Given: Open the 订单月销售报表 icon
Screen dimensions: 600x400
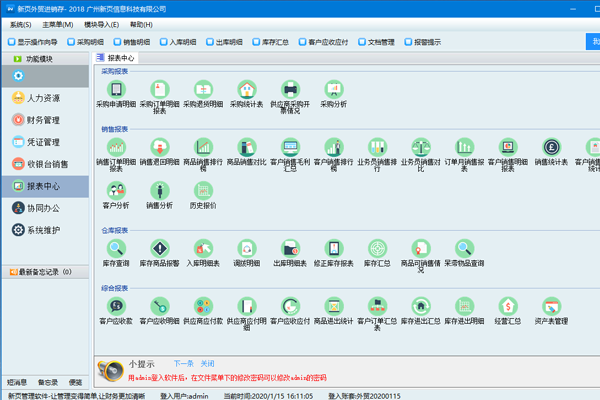Looking at the screenshot, I should coord(464,147).
